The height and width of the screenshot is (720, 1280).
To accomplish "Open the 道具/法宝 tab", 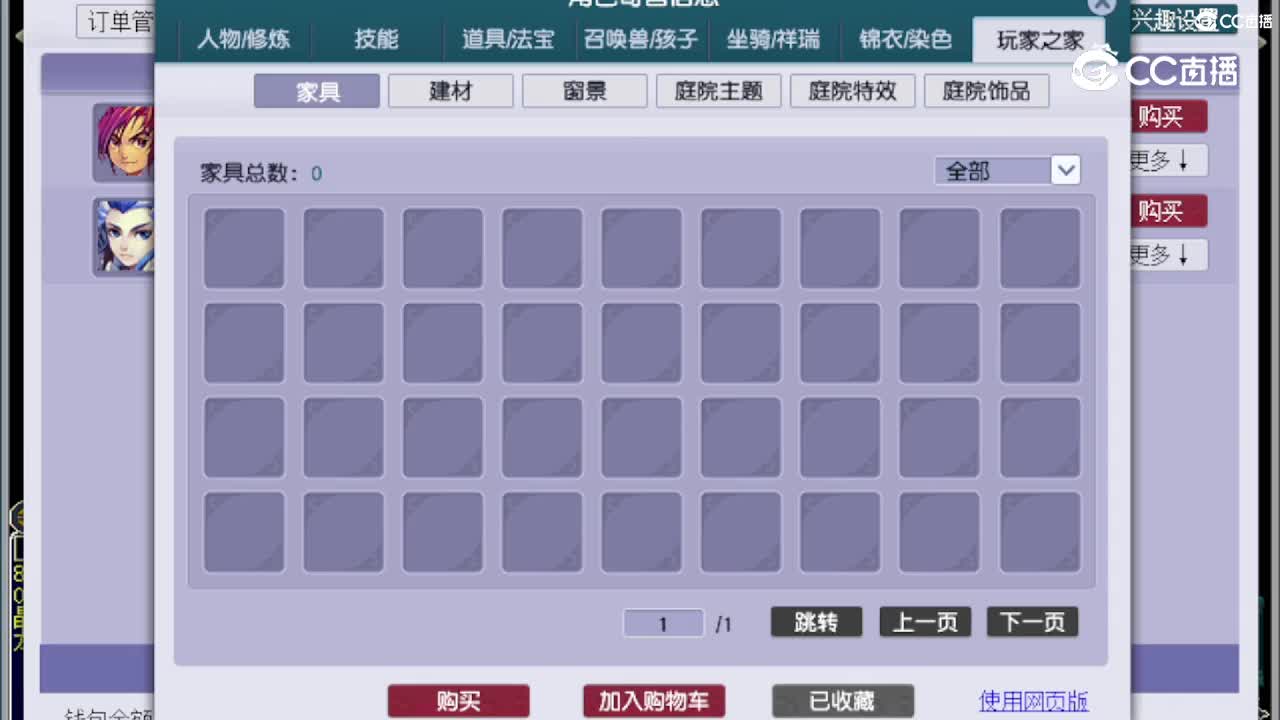I will click(507, 40).
